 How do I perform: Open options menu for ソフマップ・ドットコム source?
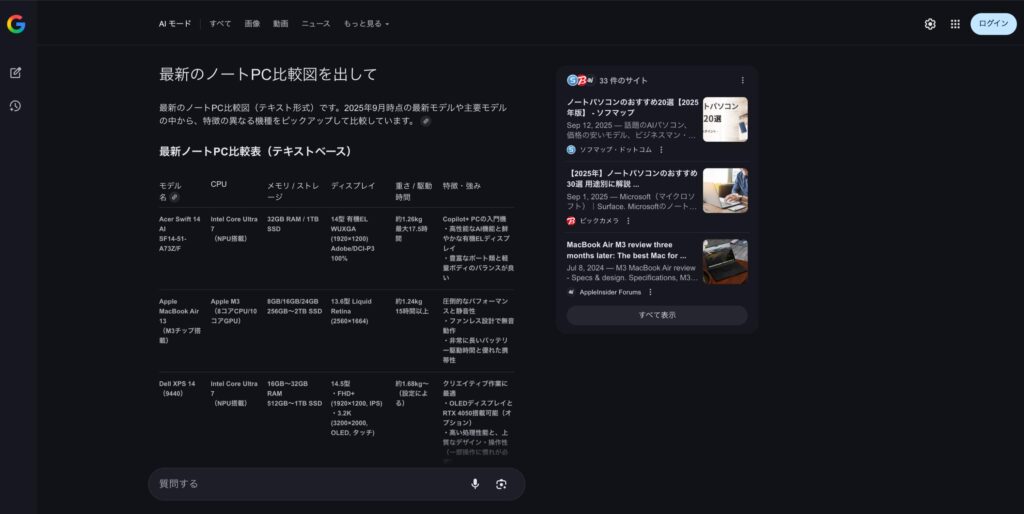click(x=661, y=149)
